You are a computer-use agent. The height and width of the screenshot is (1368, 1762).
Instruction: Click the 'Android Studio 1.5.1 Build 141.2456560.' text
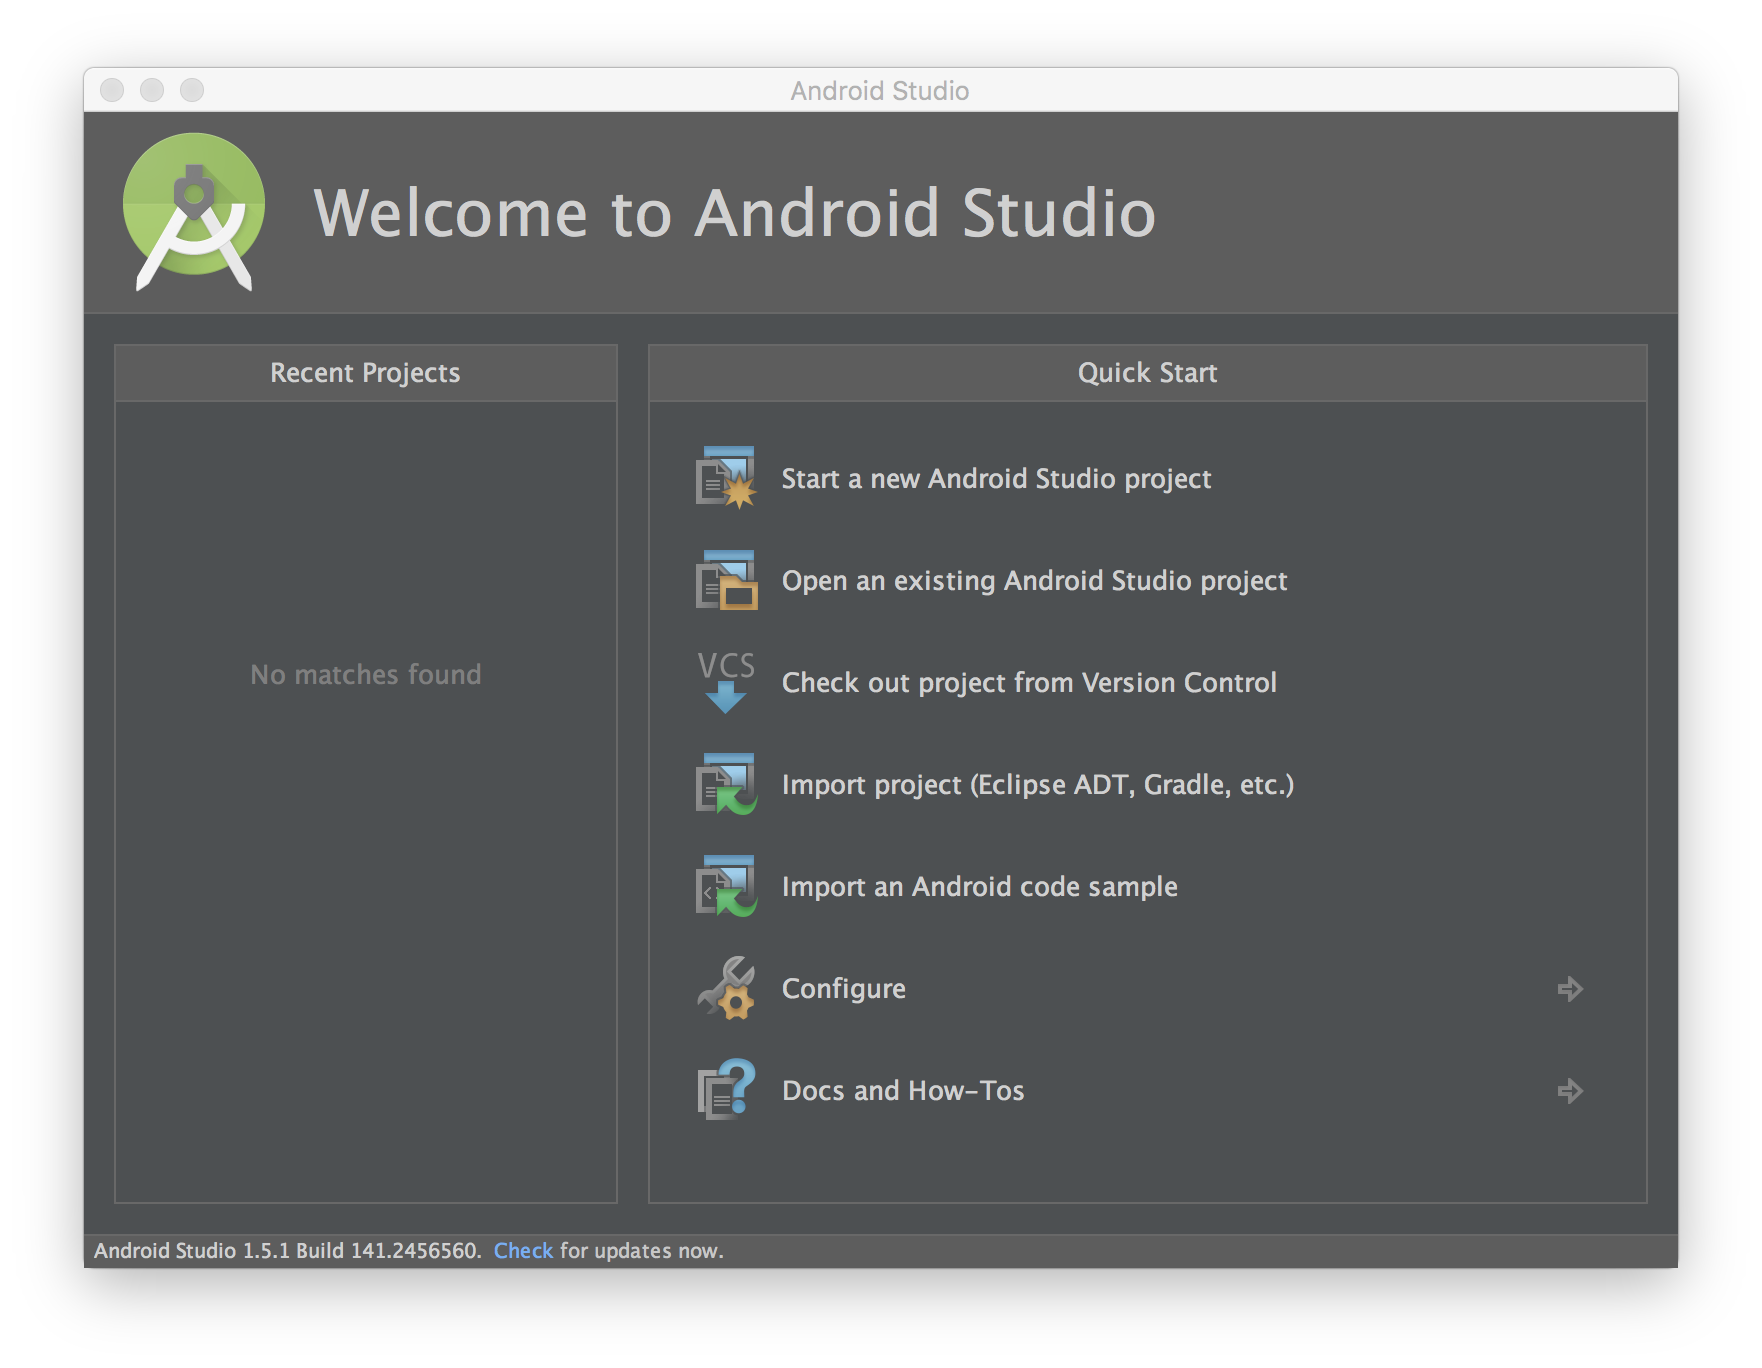point(288,1251)
